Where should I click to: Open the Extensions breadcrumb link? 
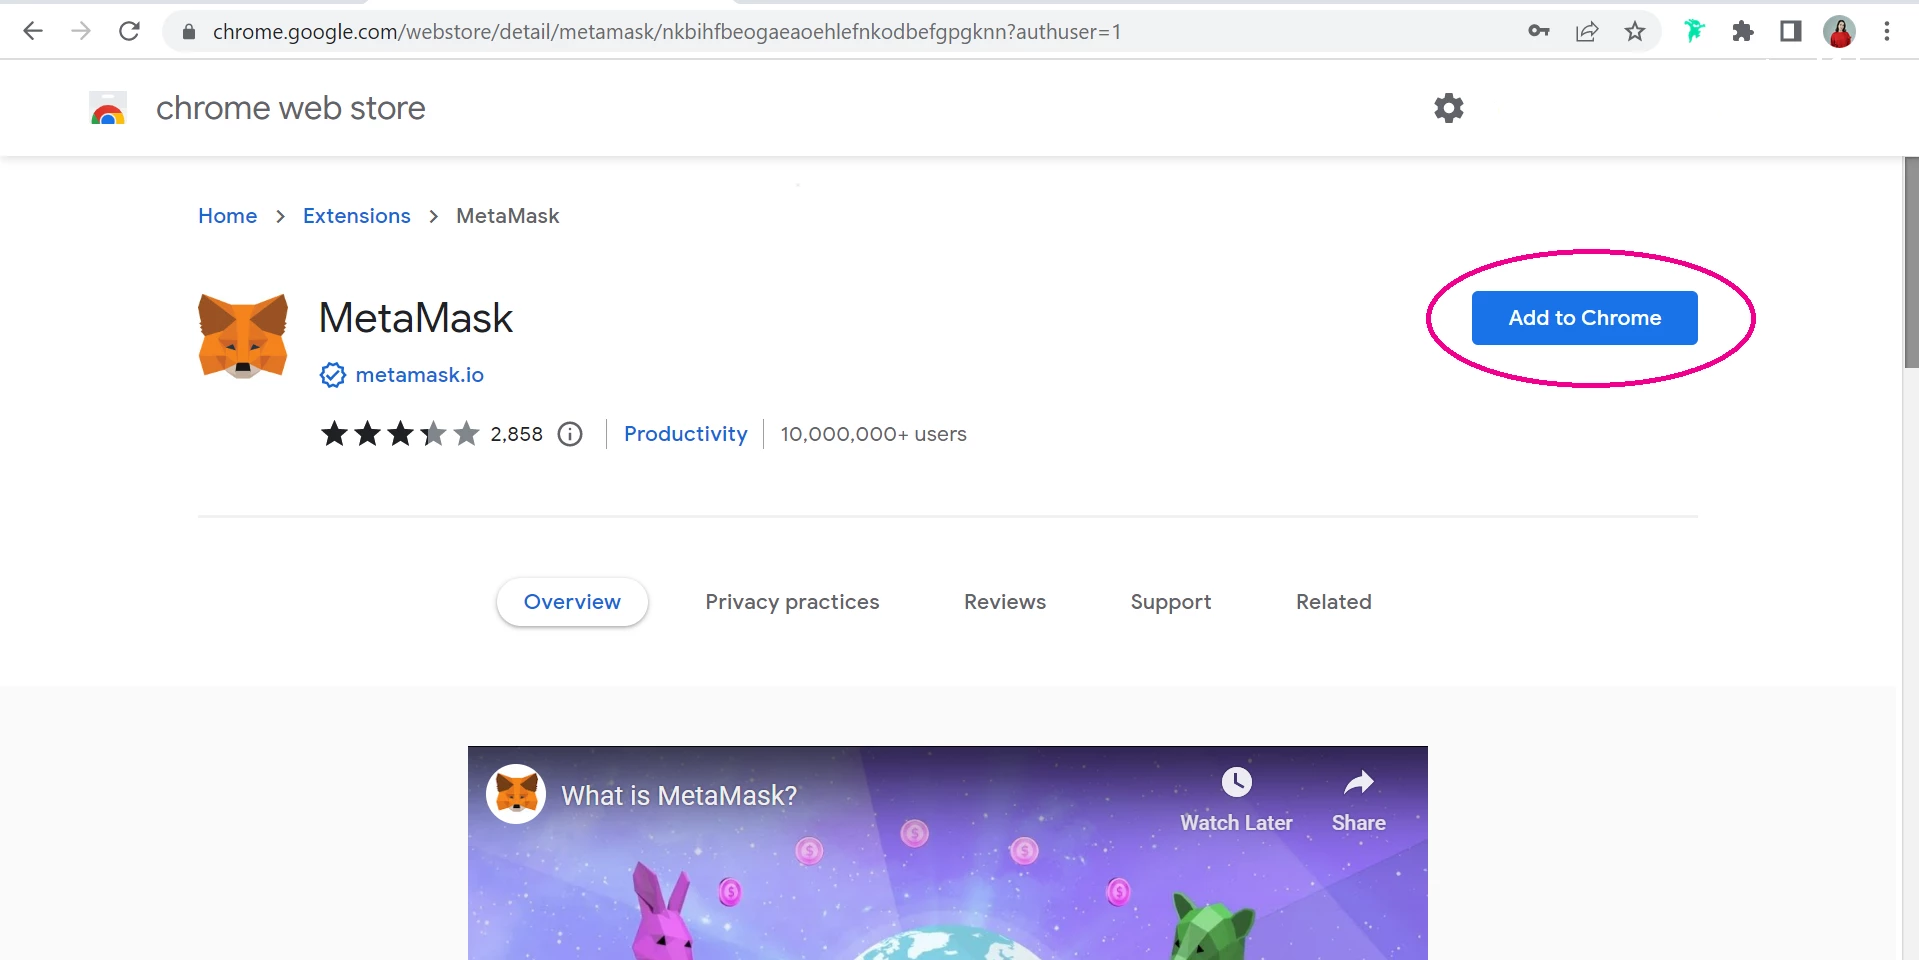pyautogui.click(x=357, y=216)
